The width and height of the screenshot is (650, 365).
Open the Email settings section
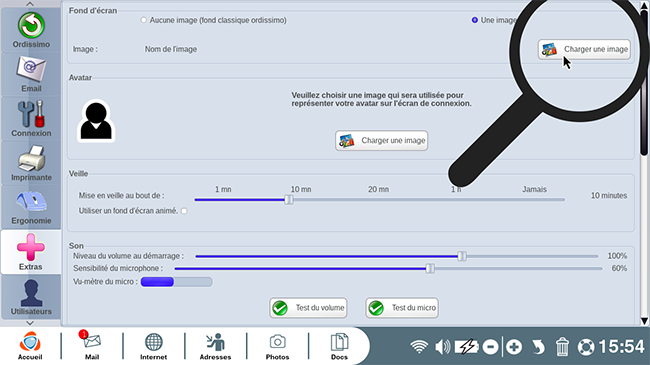coord(31,75)
